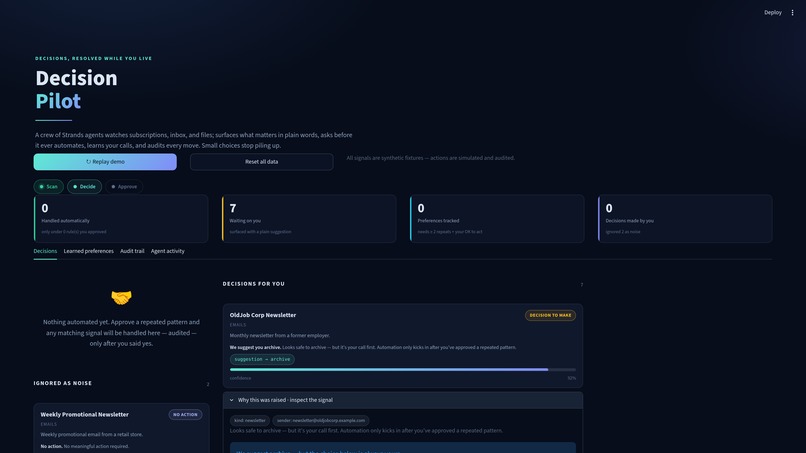The height and width of the screenshot is (453, 806).
Task: Click the DECISION TO MAKE badge
Action: pos(550,315)
